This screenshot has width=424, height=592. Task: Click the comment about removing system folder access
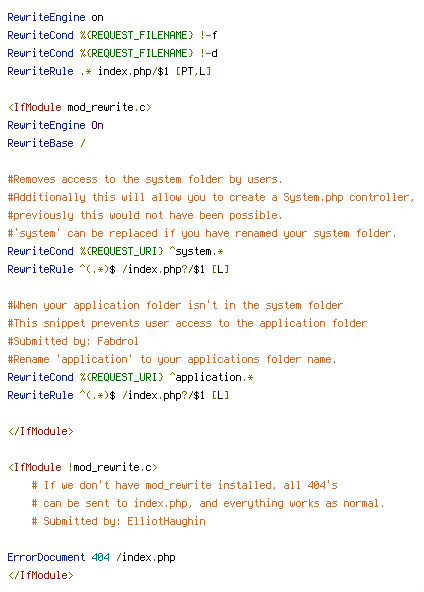click(x=145, y=179)
